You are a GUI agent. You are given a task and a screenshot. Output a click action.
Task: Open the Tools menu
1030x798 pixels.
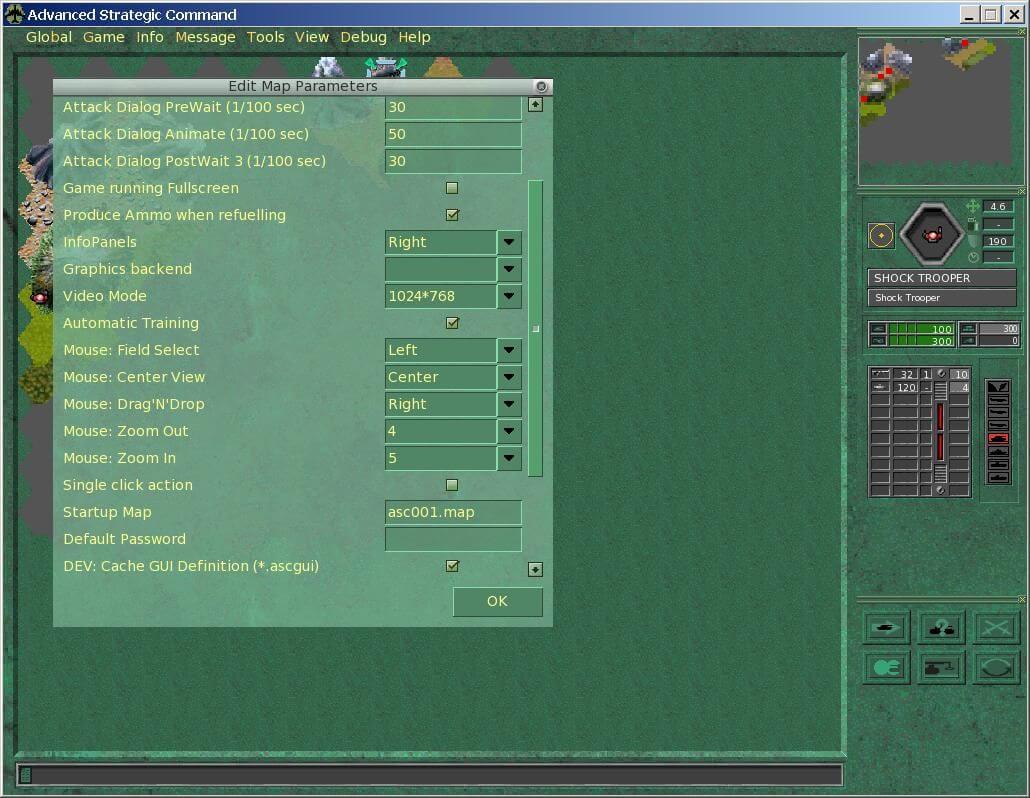tap(265, 37)
